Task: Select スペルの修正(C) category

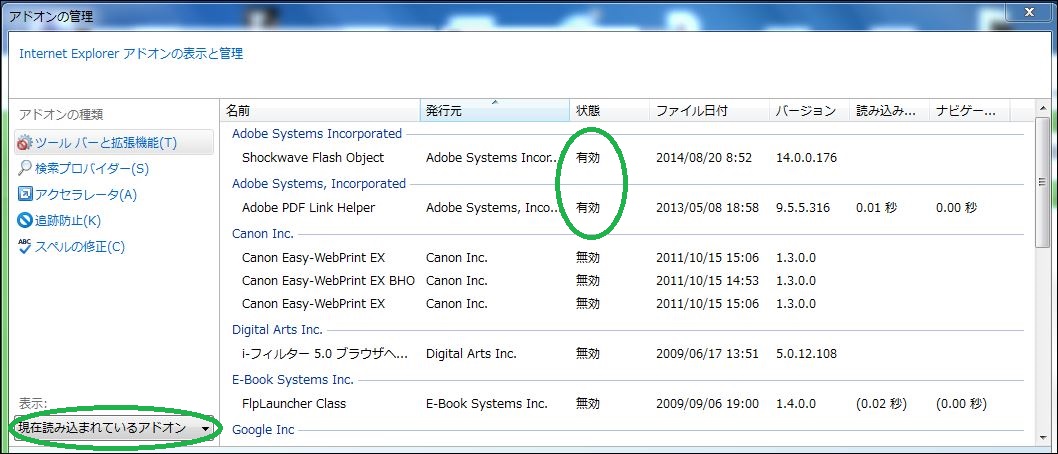Action: (80, 246)
